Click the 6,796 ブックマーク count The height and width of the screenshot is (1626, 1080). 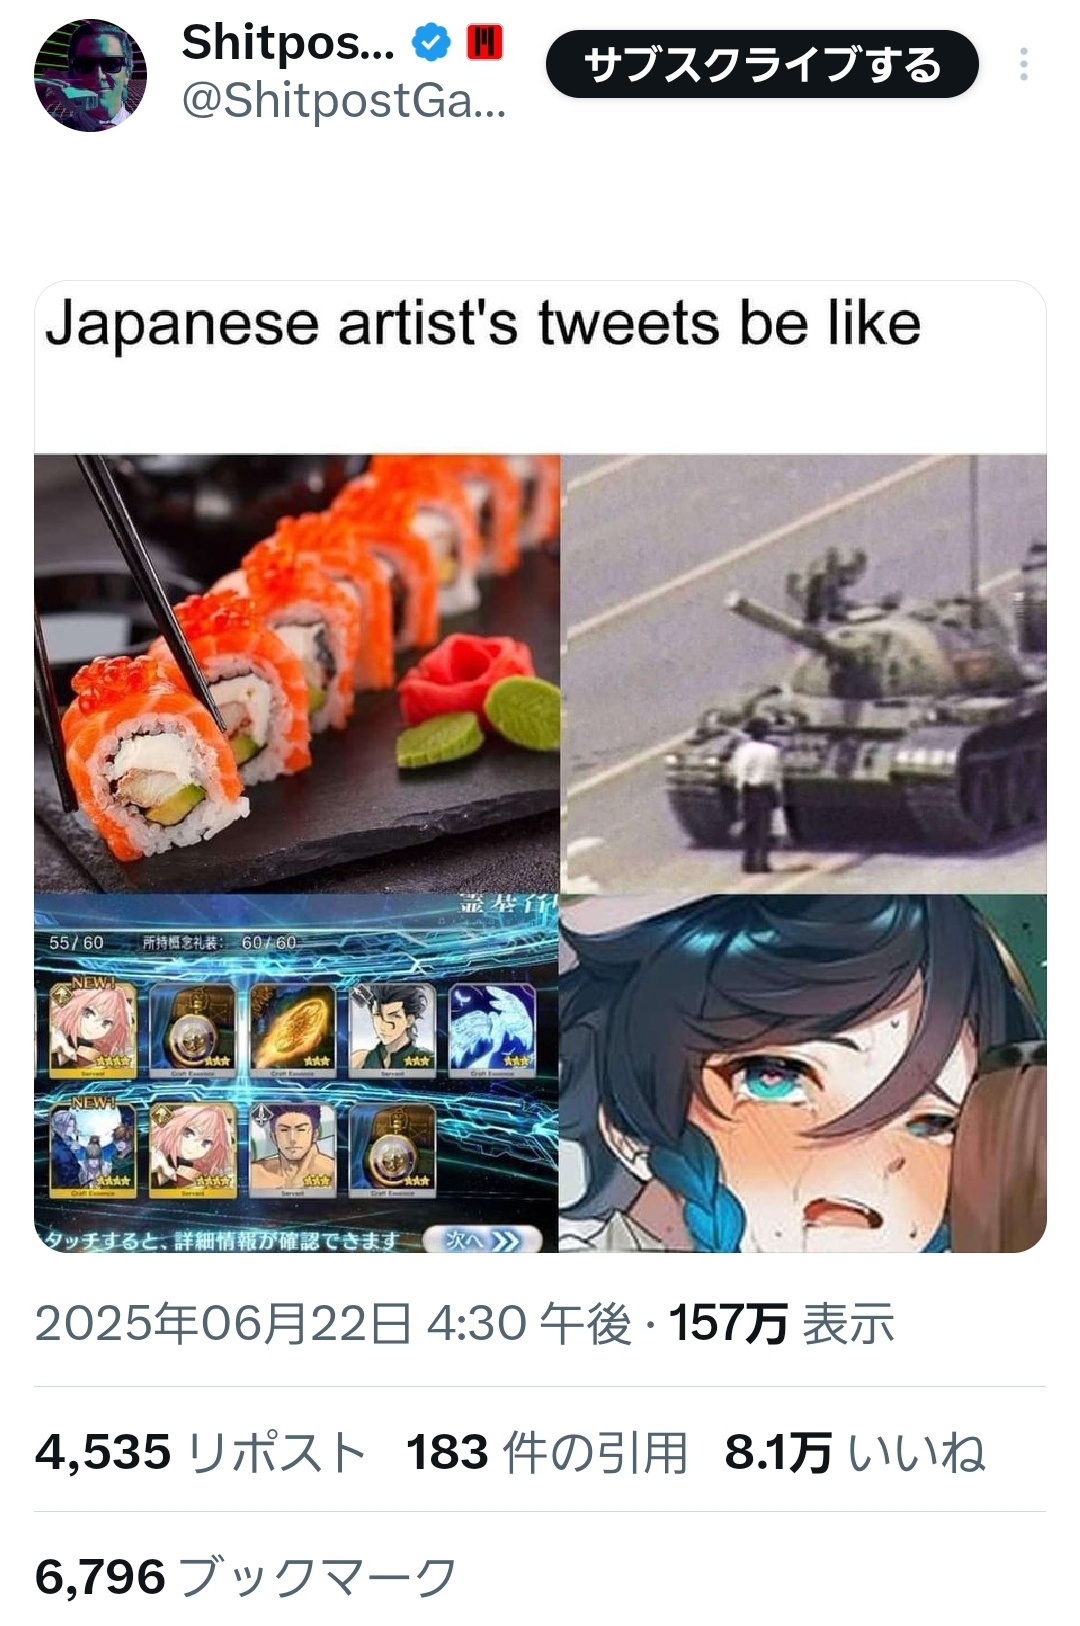[246, 1577]
